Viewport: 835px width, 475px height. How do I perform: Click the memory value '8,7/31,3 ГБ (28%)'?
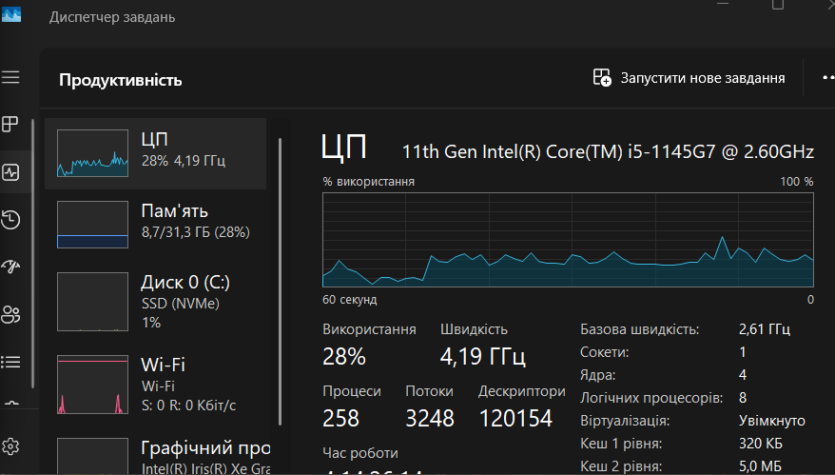[x=195, y=232]
